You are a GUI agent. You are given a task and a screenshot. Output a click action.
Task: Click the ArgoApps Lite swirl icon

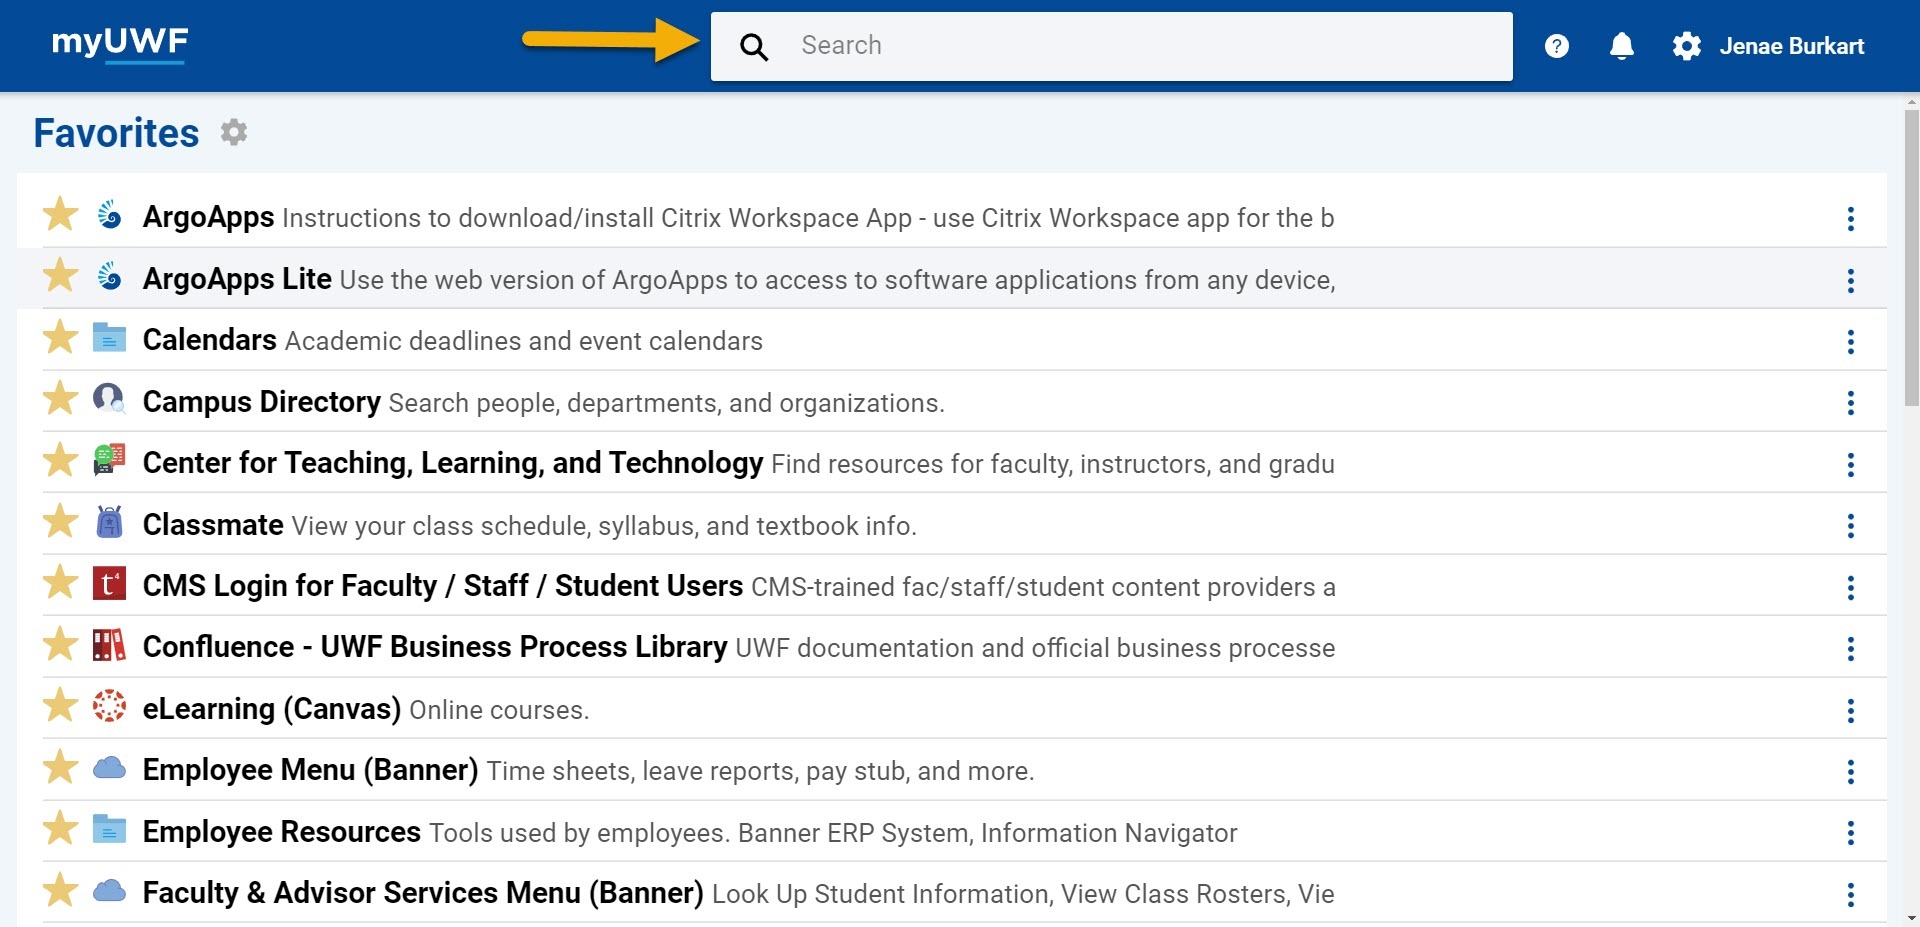[109, 276]
